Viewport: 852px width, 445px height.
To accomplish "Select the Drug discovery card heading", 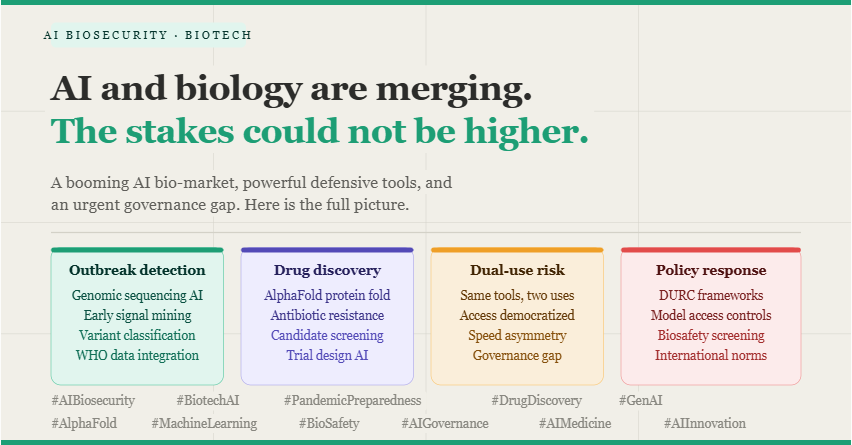I will pyautogui.click(x=327, y=270).
